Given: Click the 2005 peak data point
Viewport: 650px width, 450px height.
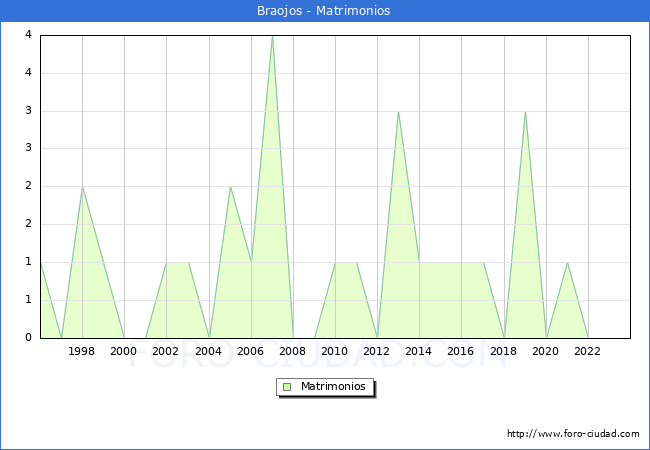Looking at the screenshot, I should tap(230, 187).
